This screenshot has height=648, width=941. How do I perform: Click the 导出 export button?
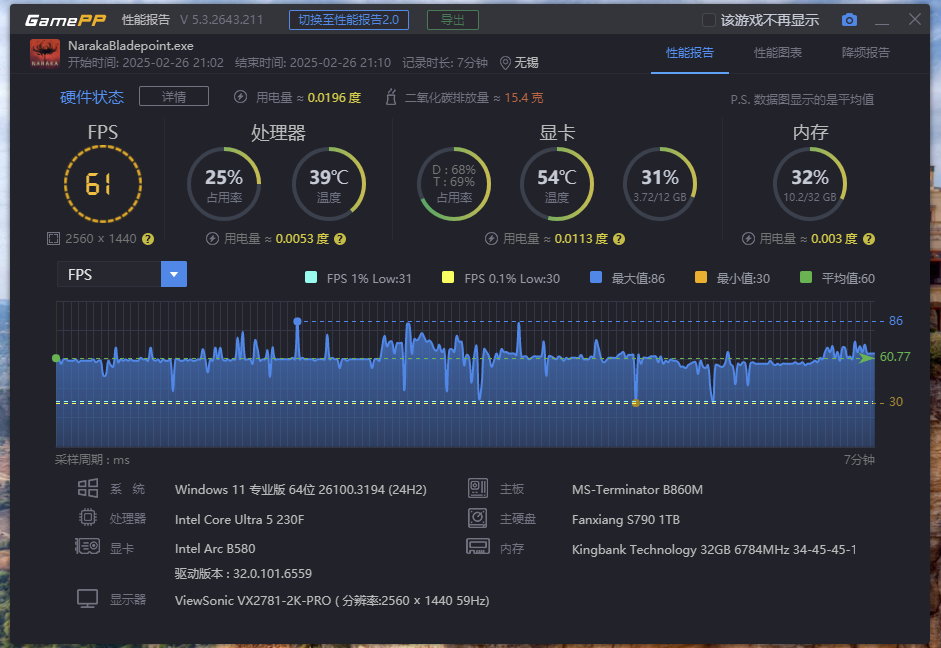[x=452, y=20]
